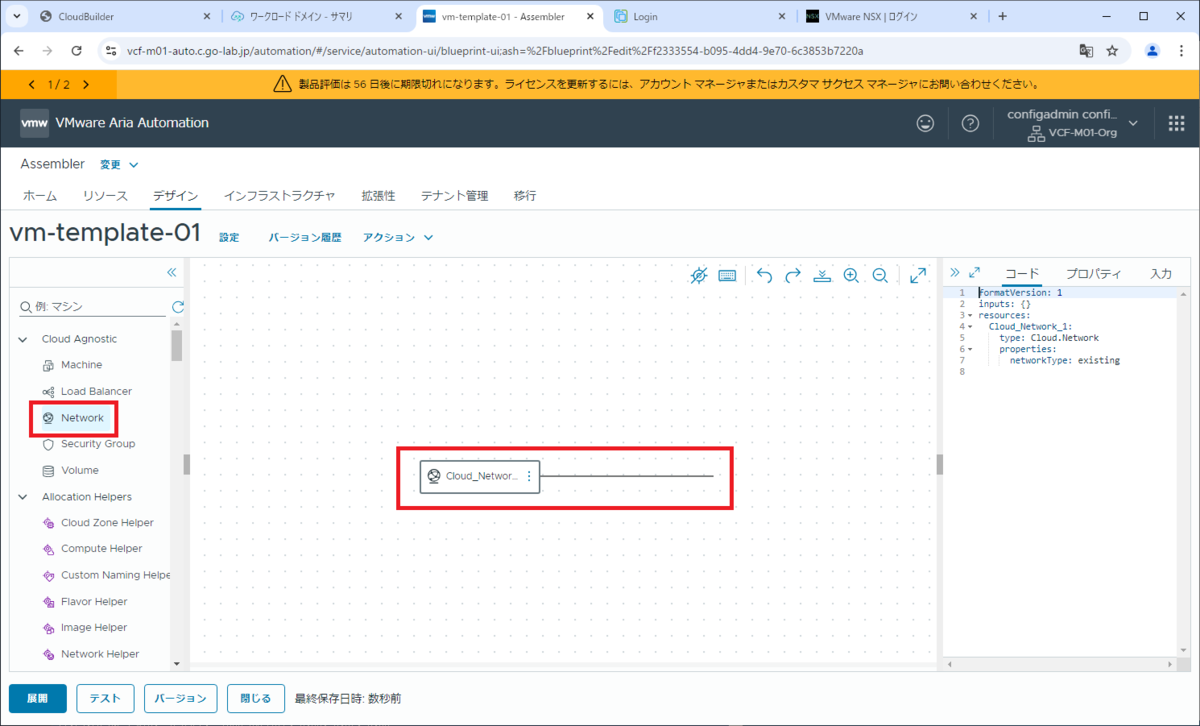Zoom in on the design canvas

pos(851,275)
